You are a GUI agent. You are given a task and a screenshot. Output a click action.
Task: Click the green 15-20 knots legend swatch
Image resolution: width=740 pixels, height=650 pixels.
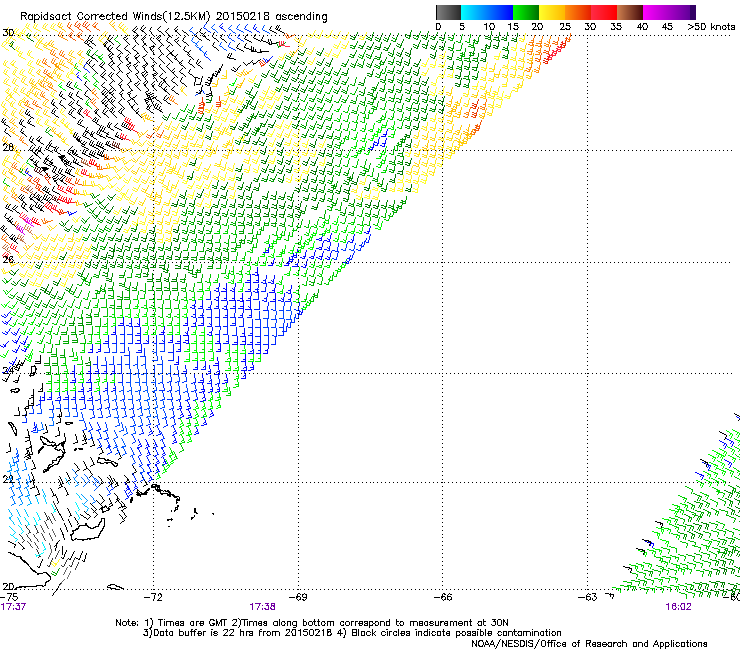pos(526,12)
